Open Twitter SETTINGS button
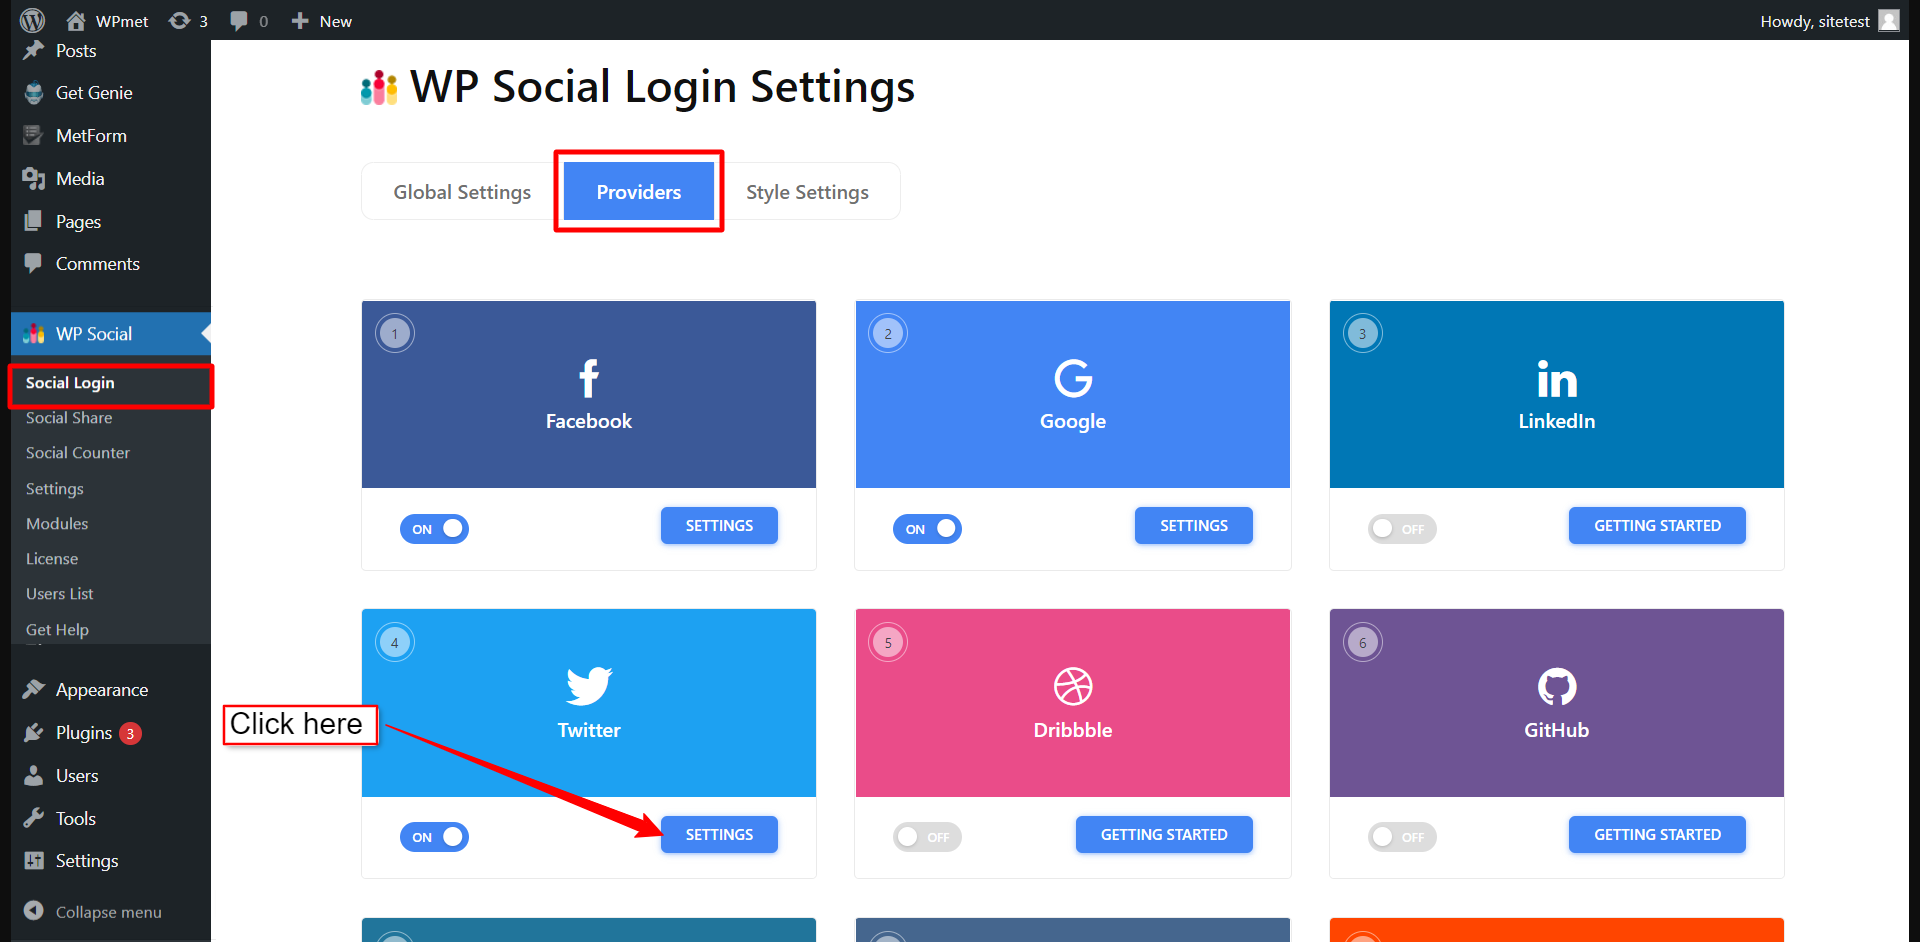 click(x=719, y=835)
